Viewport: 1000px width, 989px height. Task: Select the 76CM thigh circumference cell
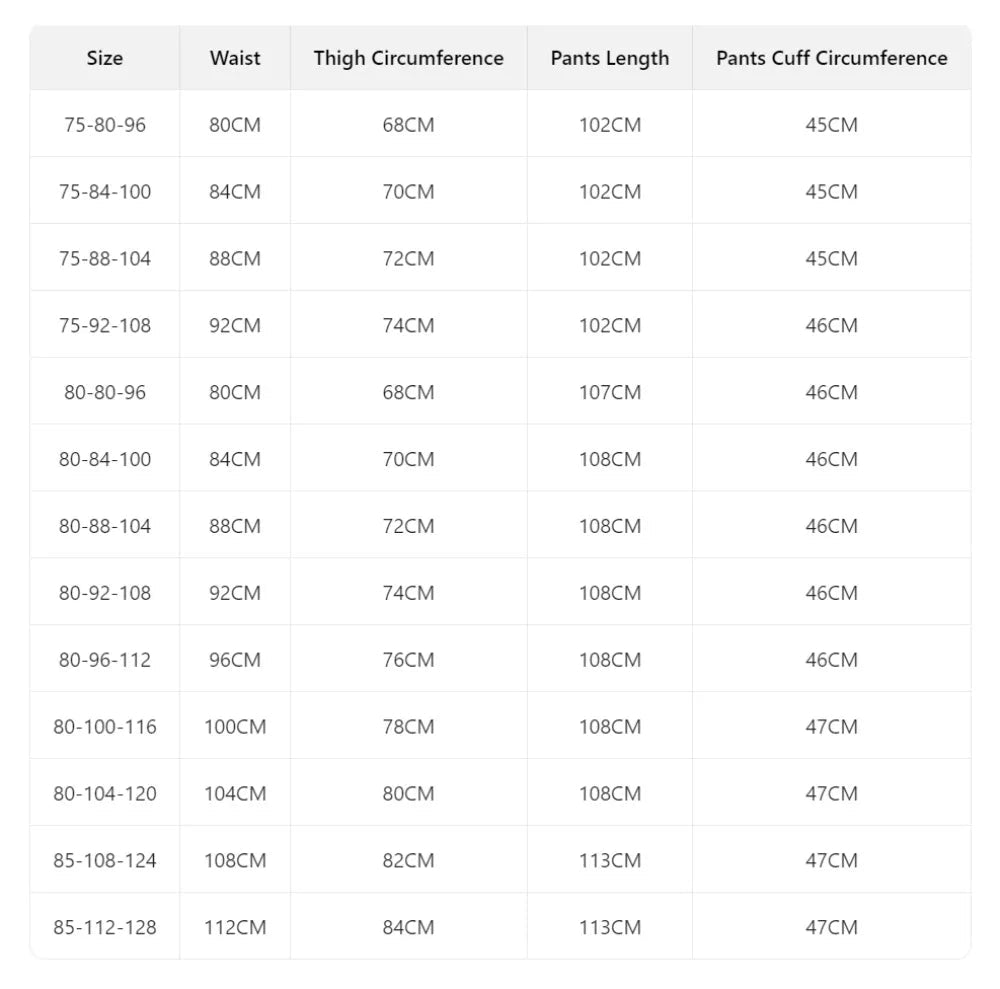(x=408, y=660)
